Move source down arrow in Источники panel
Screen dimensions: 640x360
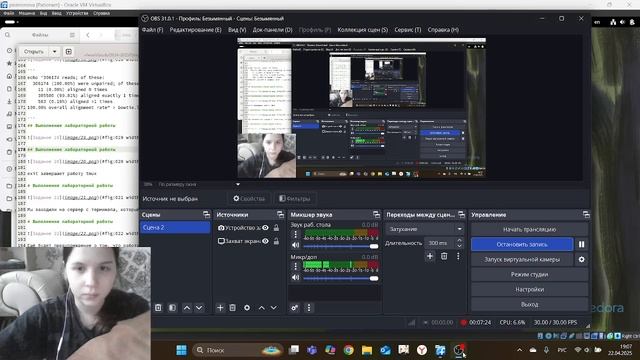point(274,308)
